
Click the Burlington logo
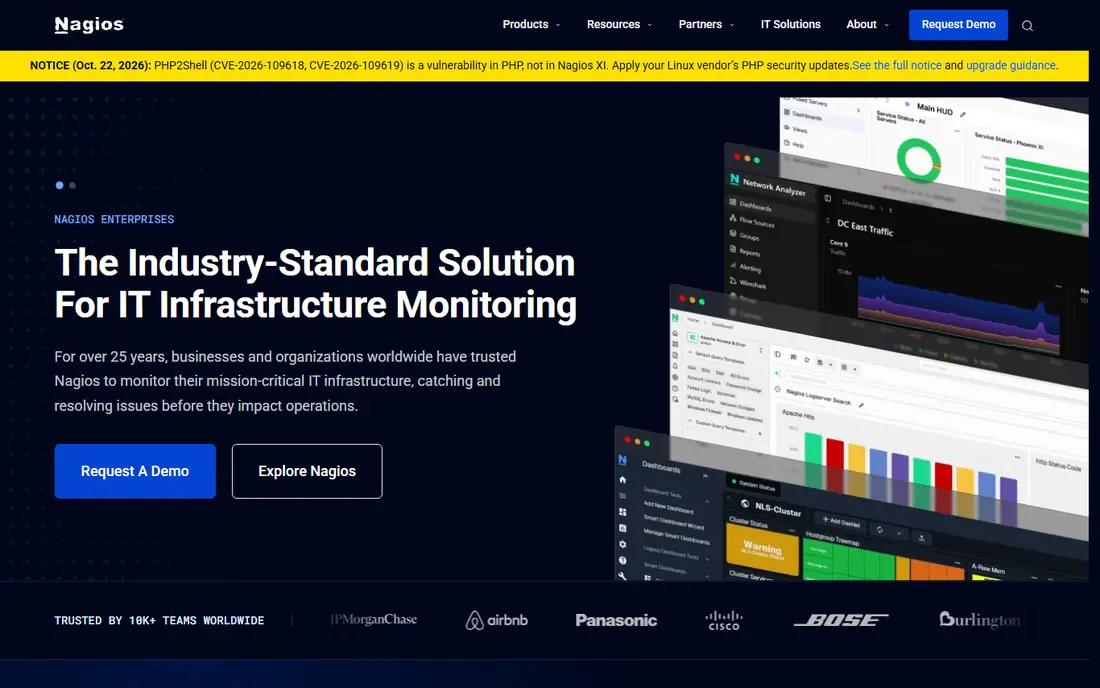pos(980,620)
